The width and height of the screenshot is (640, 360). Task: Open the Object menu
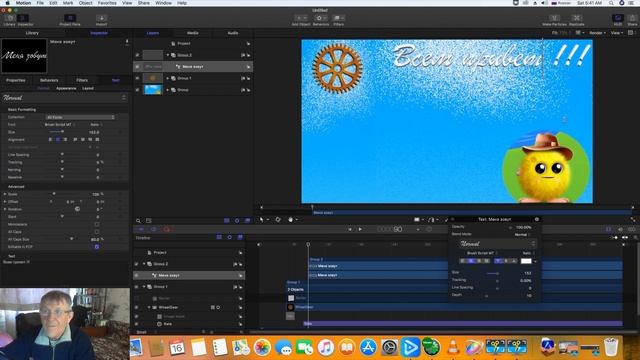[x=85, y=3]
